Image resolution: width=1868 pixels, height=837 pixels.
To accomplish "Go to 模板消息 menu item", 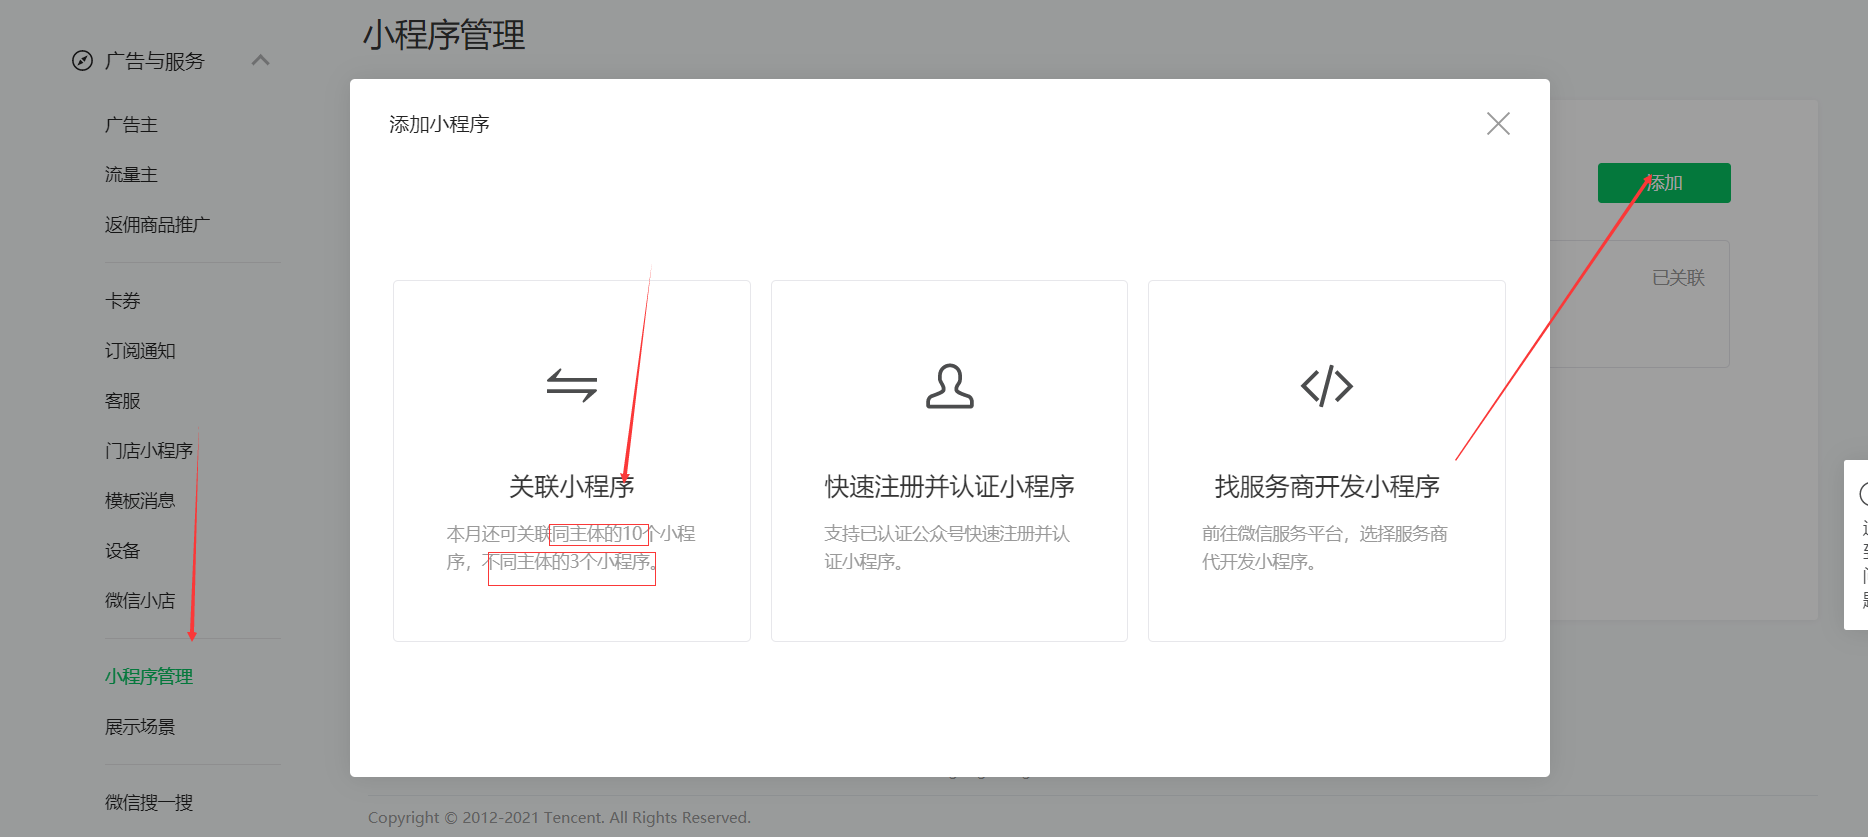I will point(140,501).
